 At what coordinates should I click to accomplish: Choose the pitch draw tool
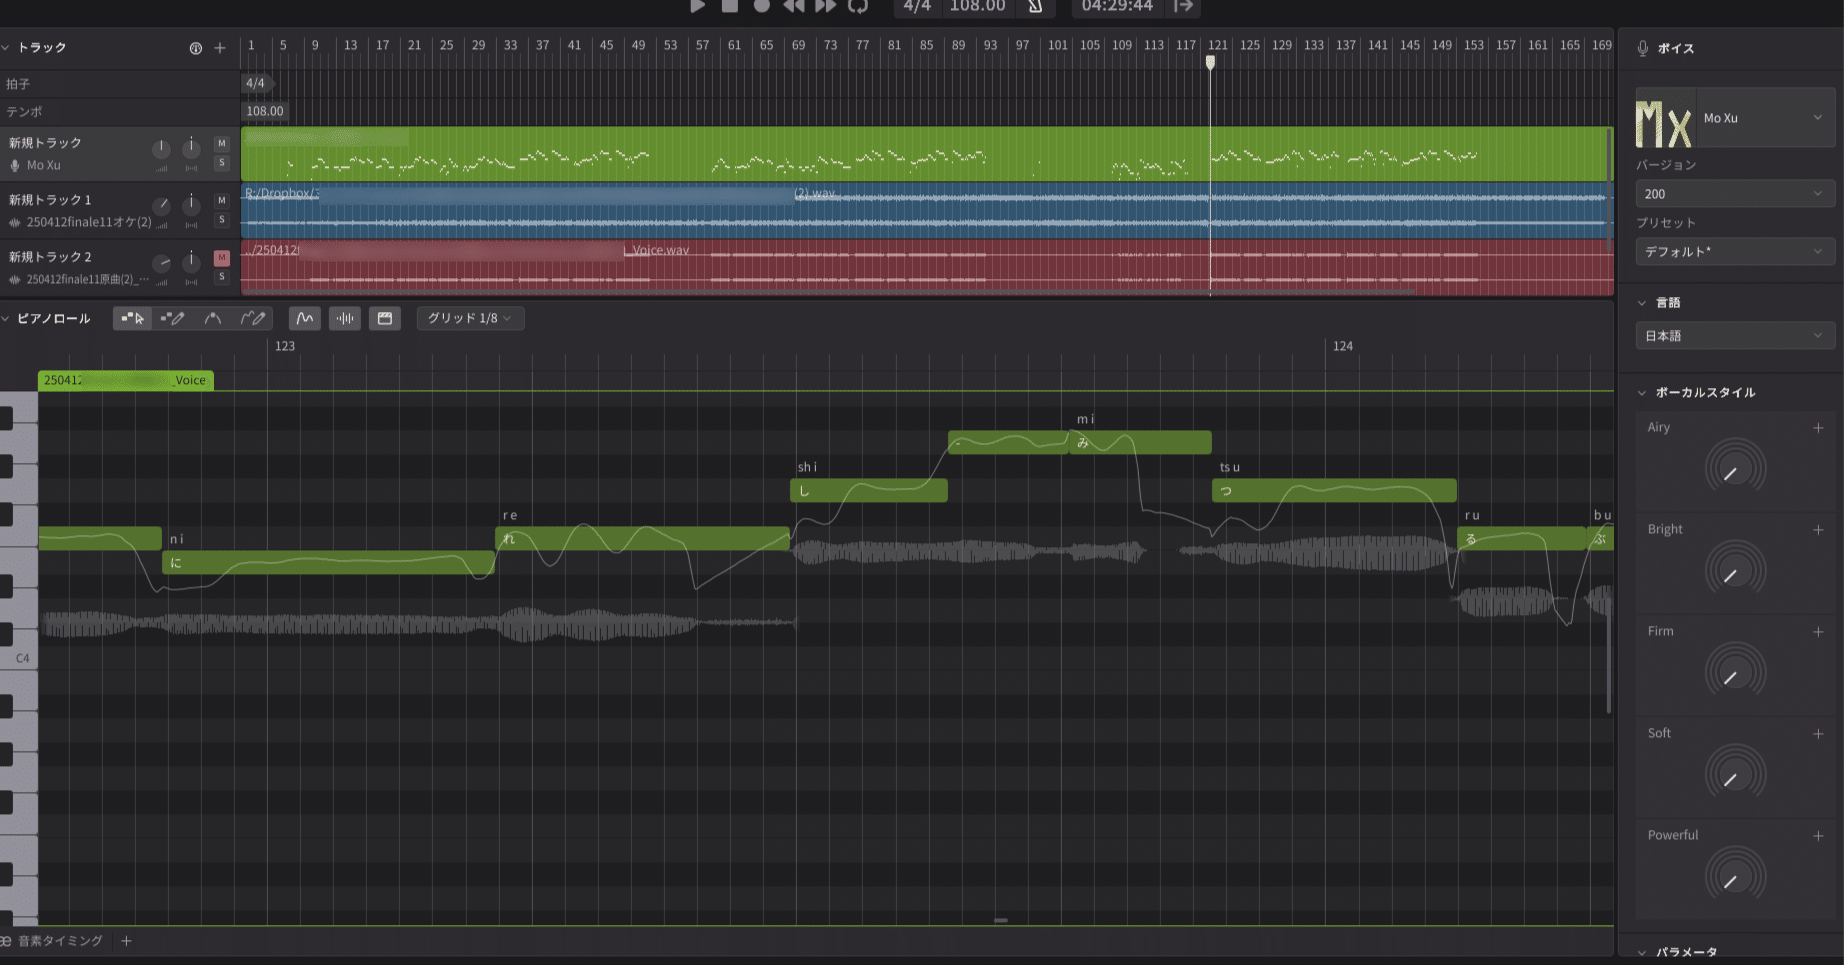pos(213,318)
